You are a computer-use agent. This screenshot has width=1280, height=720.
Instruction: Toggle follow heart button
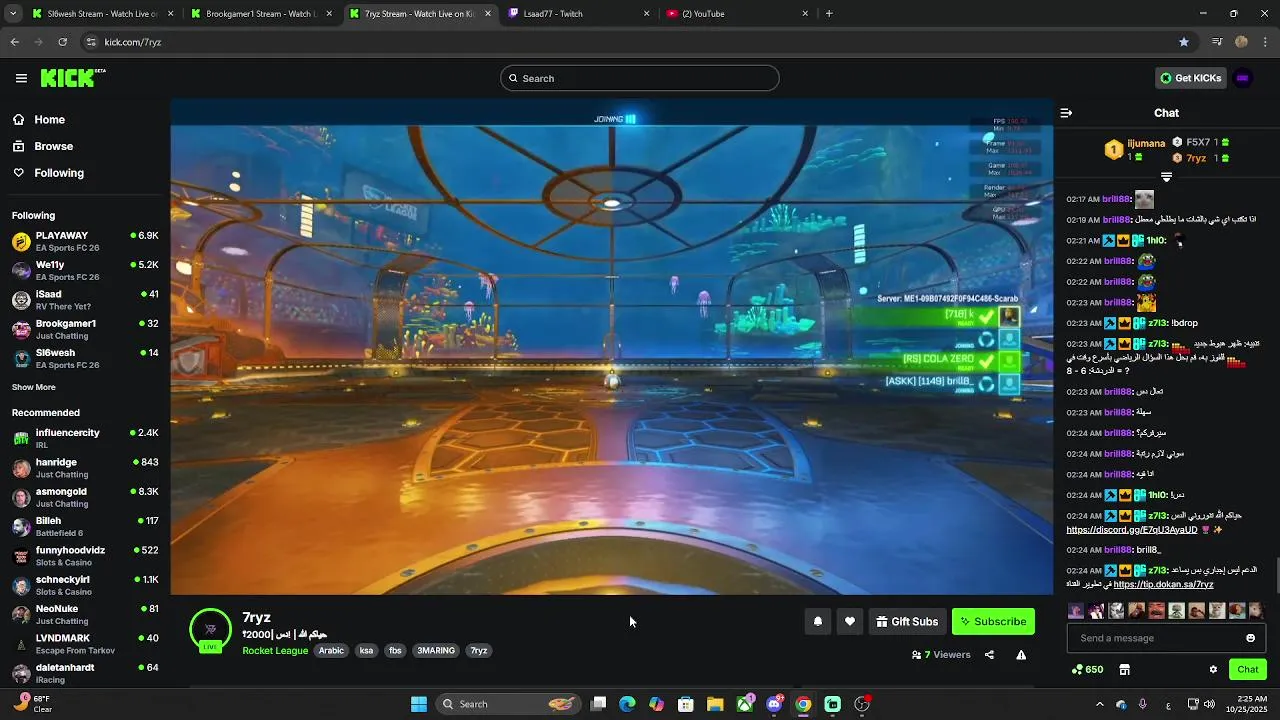tap(849, 621)
